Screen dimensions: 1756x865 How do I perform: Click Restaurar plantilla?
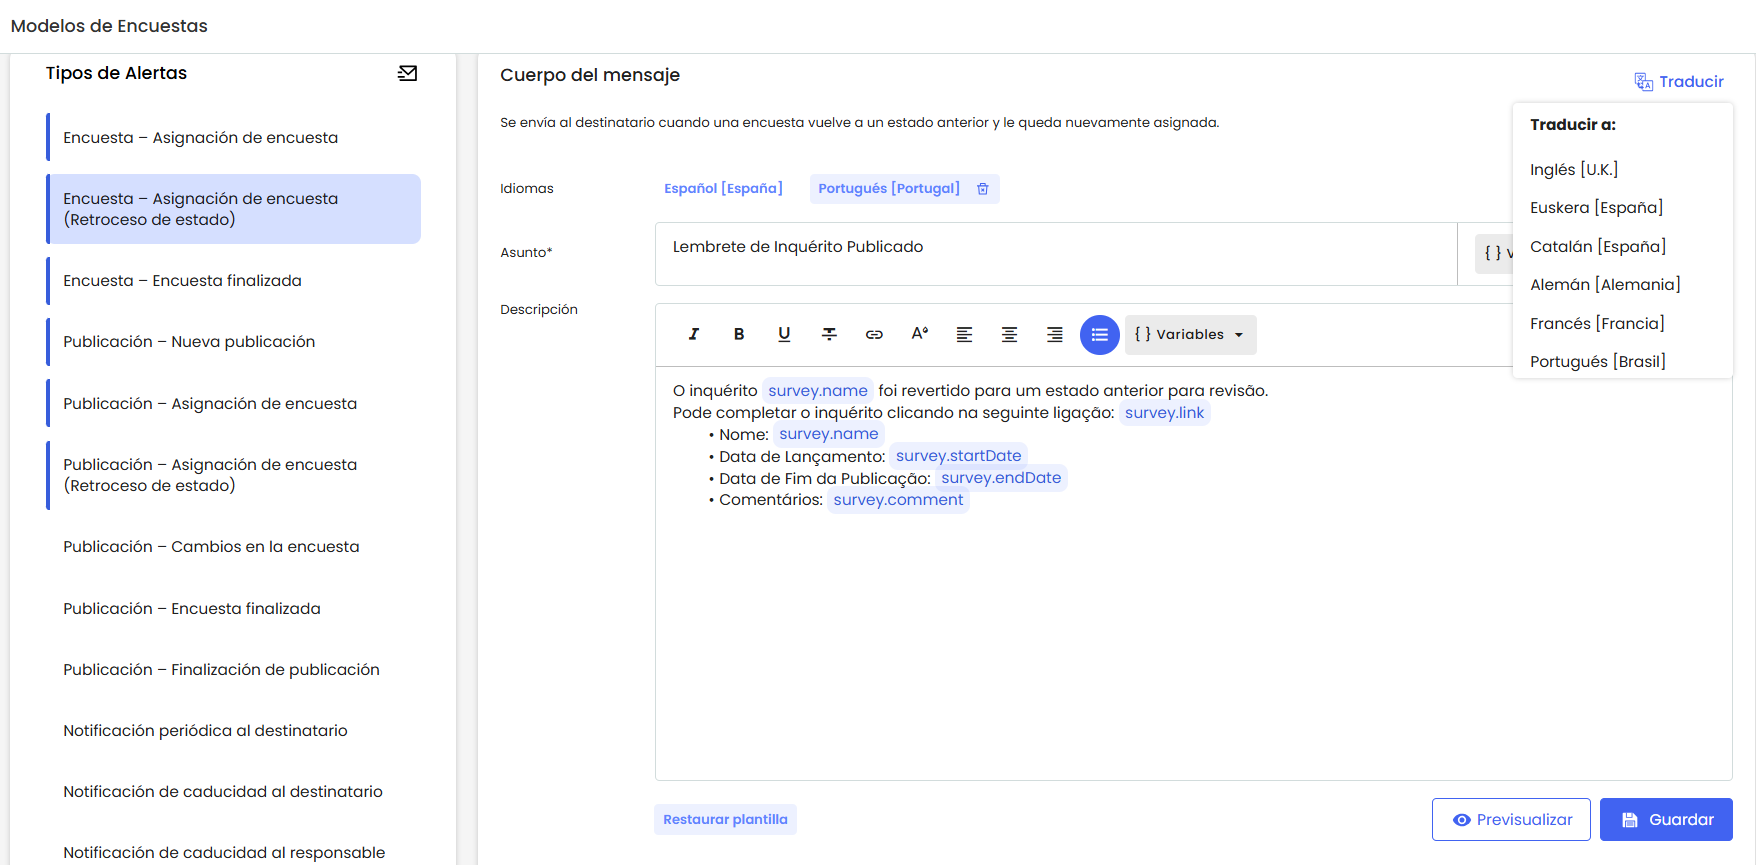[725, 819]
